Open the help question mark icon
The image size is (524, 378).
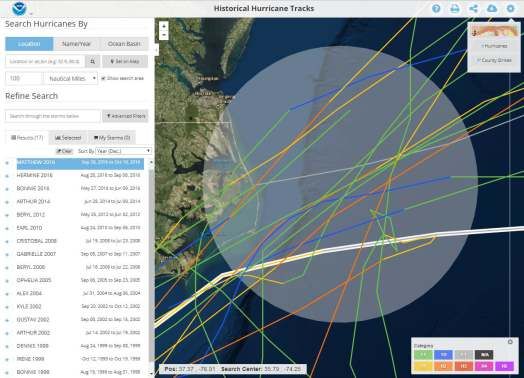436,8
